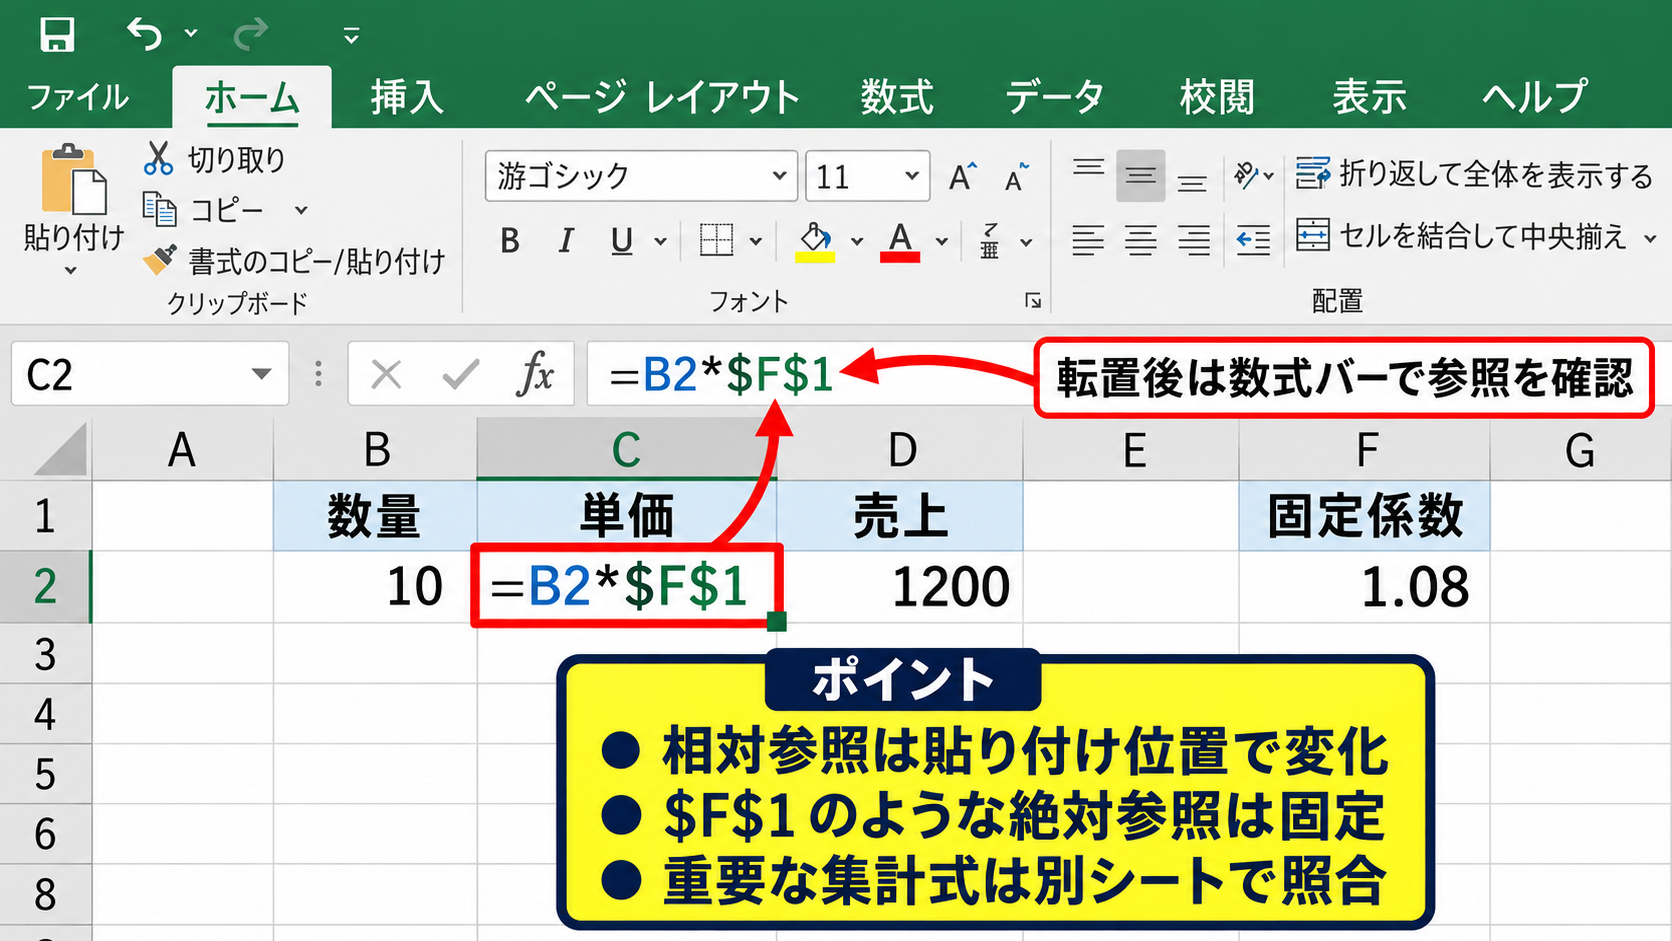Click 折り返して全体を表示する wrap text
This screenshot has height=941, width=1672.
[x=1474, y=174]
